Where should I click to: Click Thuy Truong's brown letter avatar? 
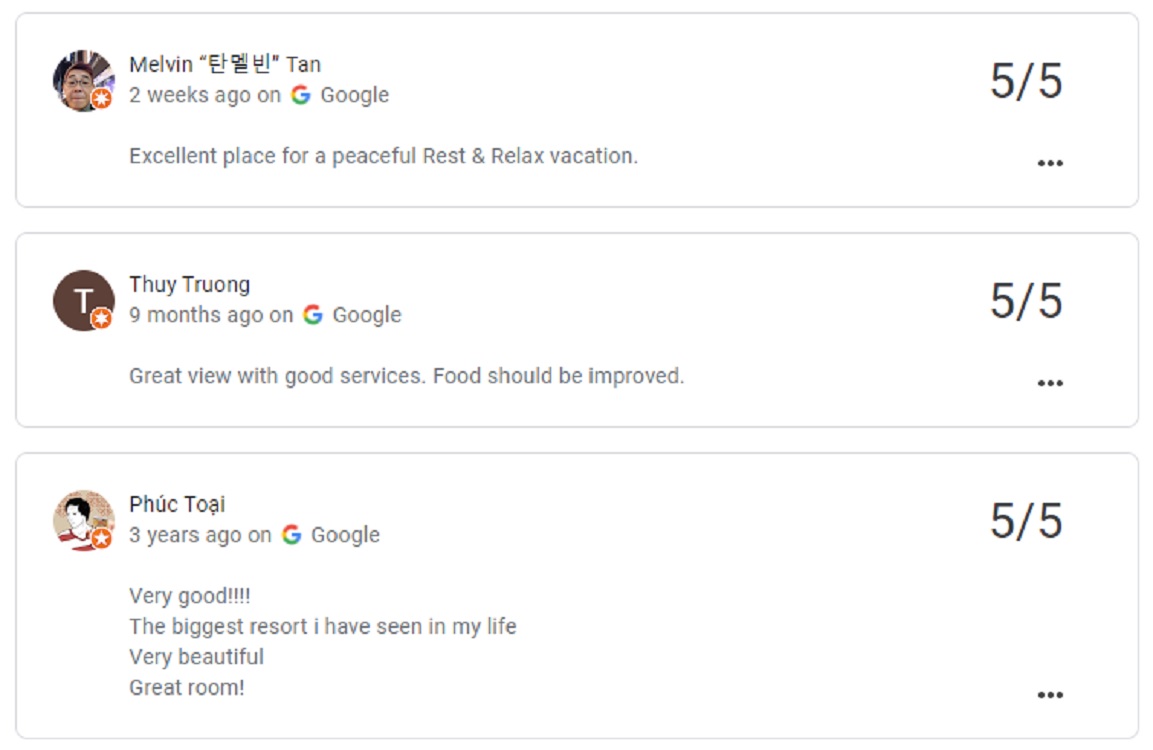coord(81,298)
